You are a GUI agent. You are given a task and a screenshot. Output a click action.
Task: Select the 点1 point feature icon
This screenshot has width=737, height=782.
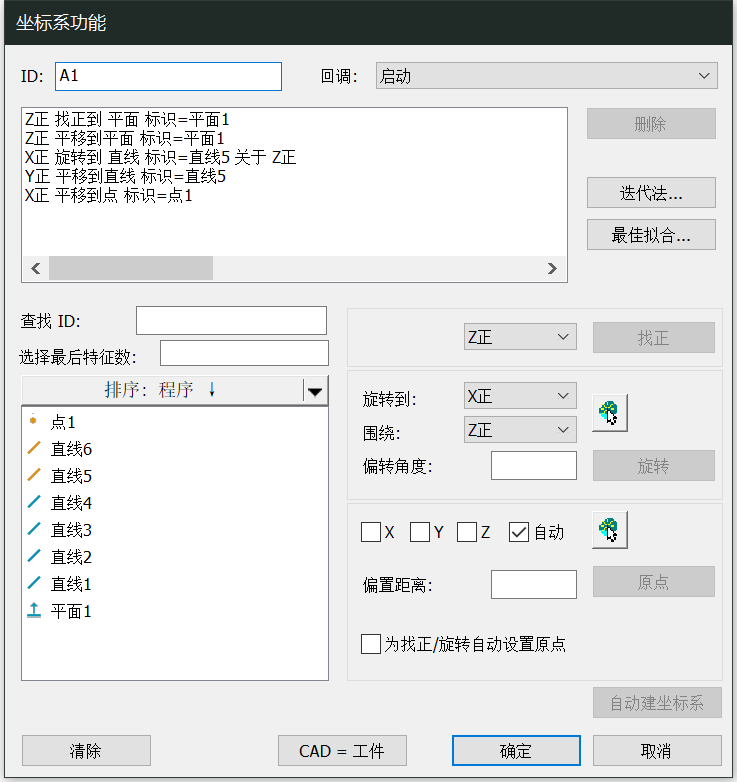click(x=34, y=422)
